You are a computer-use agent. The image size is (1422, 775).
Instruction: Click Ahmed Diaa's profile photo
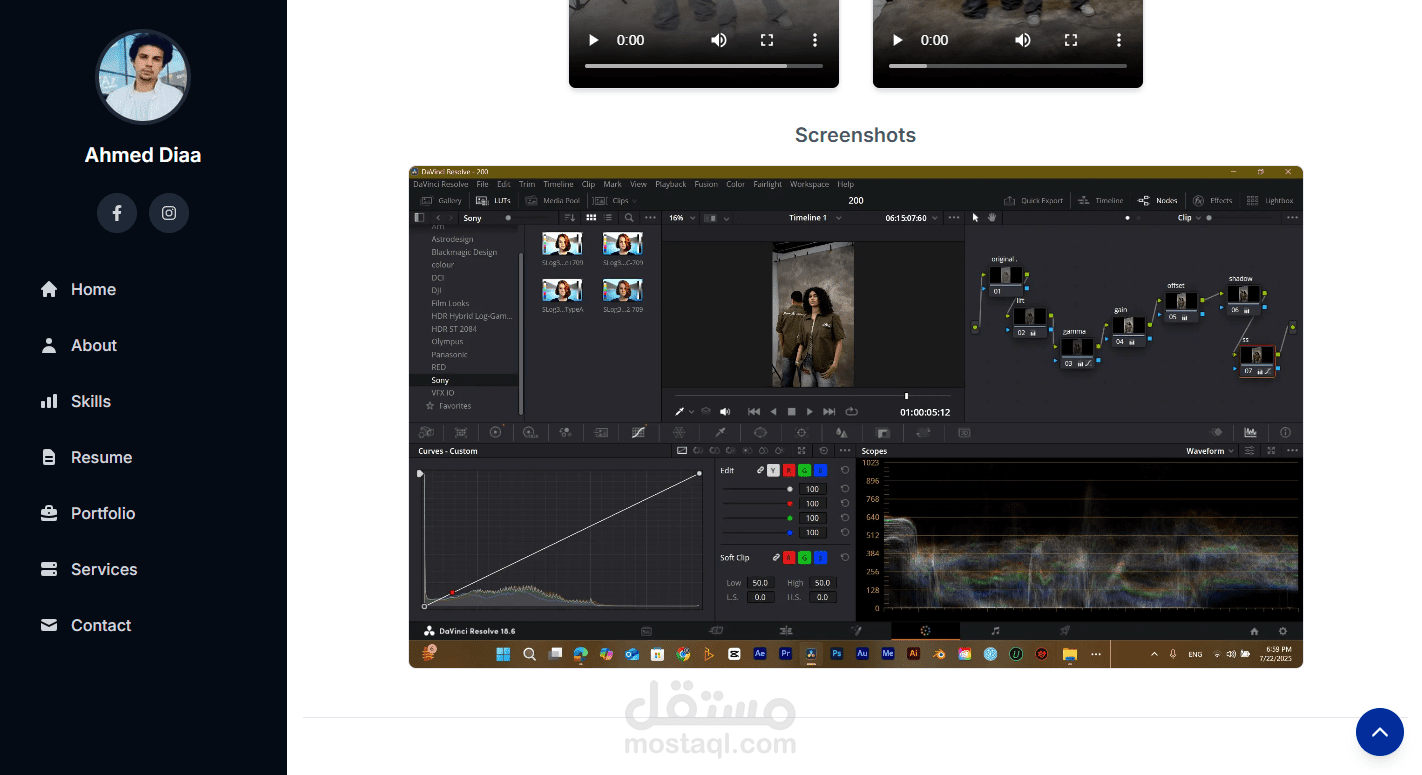[x=143, y=77]
